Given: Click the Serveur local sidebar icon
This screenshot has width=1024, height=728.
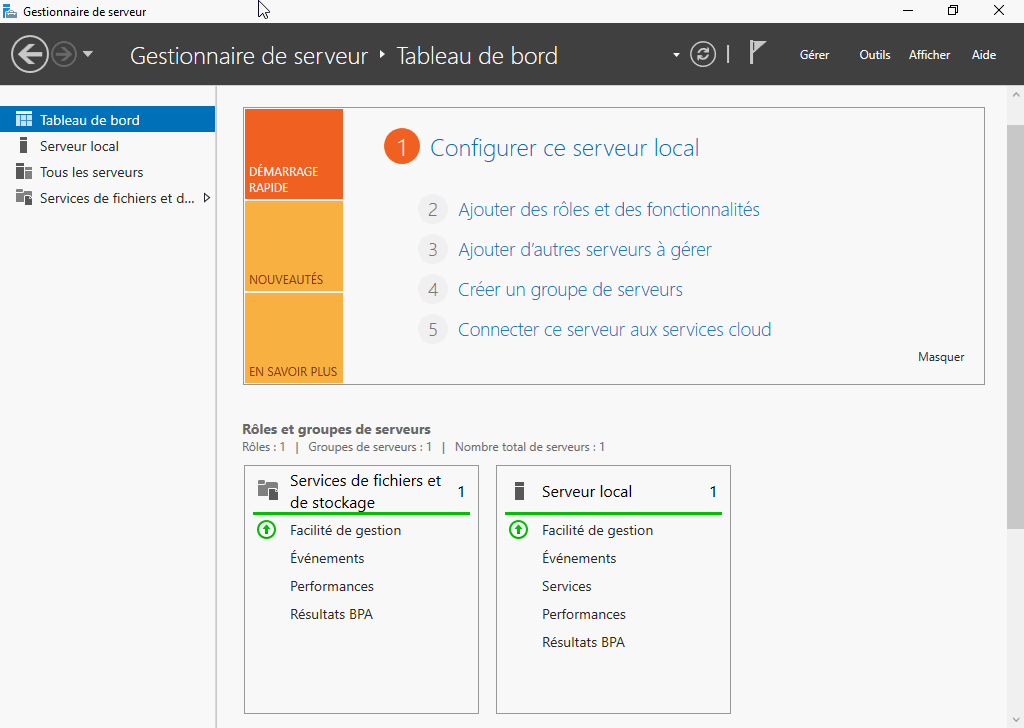Looking at the screenshot, I should tap(24, 146).
